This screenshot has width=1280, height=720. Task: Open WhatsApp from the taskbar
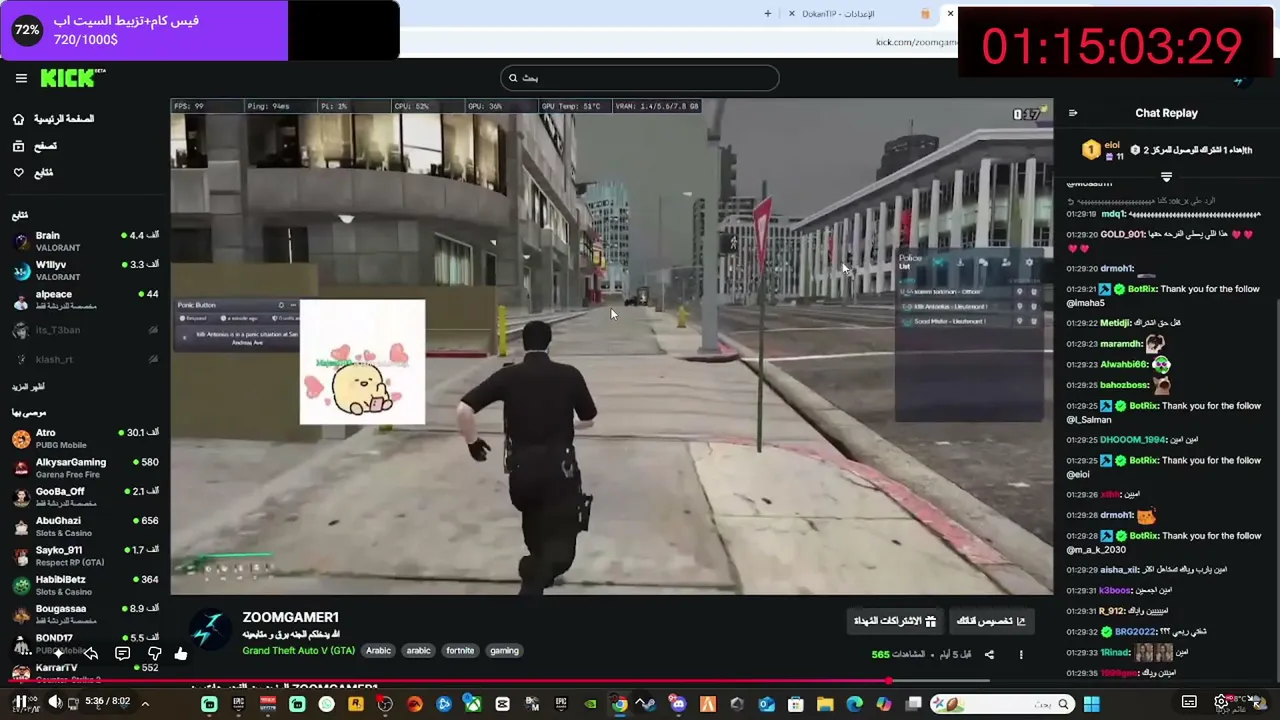[x=326, y=704]
